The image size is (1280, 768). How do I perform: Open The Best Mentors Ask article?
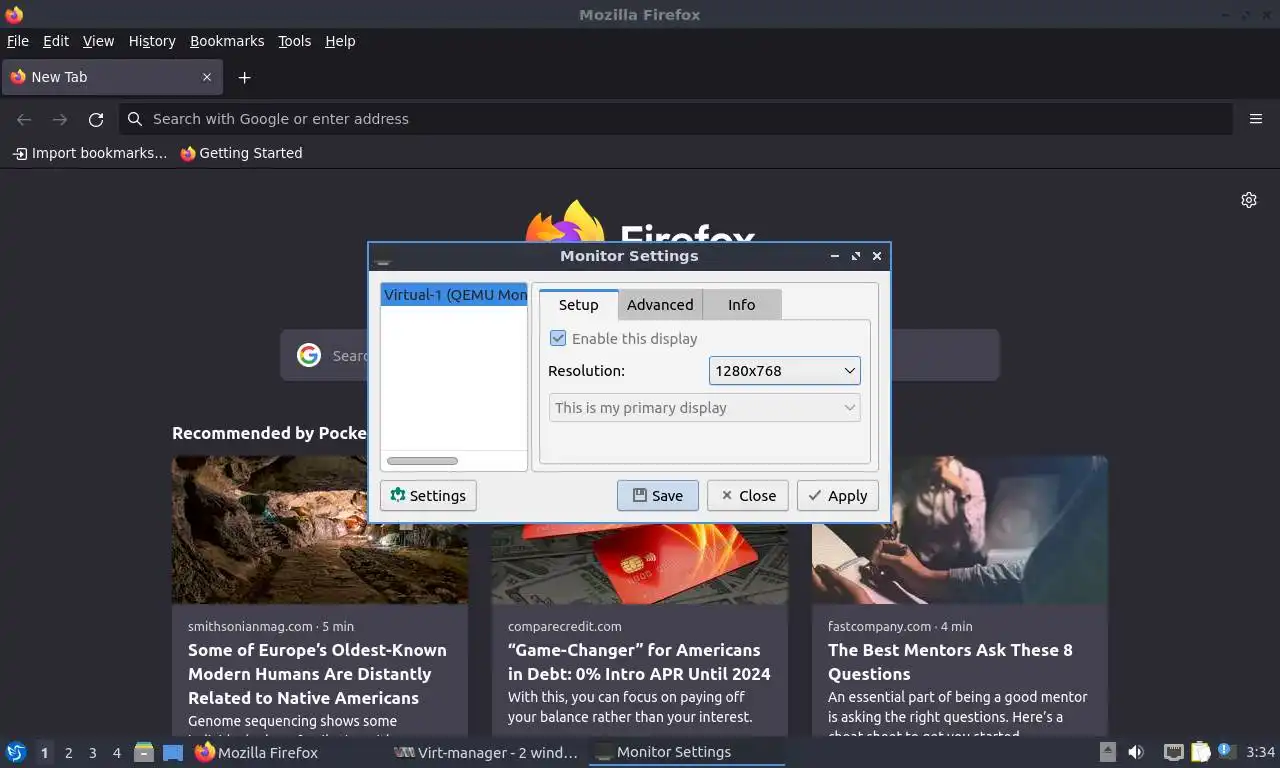(950, 662)
